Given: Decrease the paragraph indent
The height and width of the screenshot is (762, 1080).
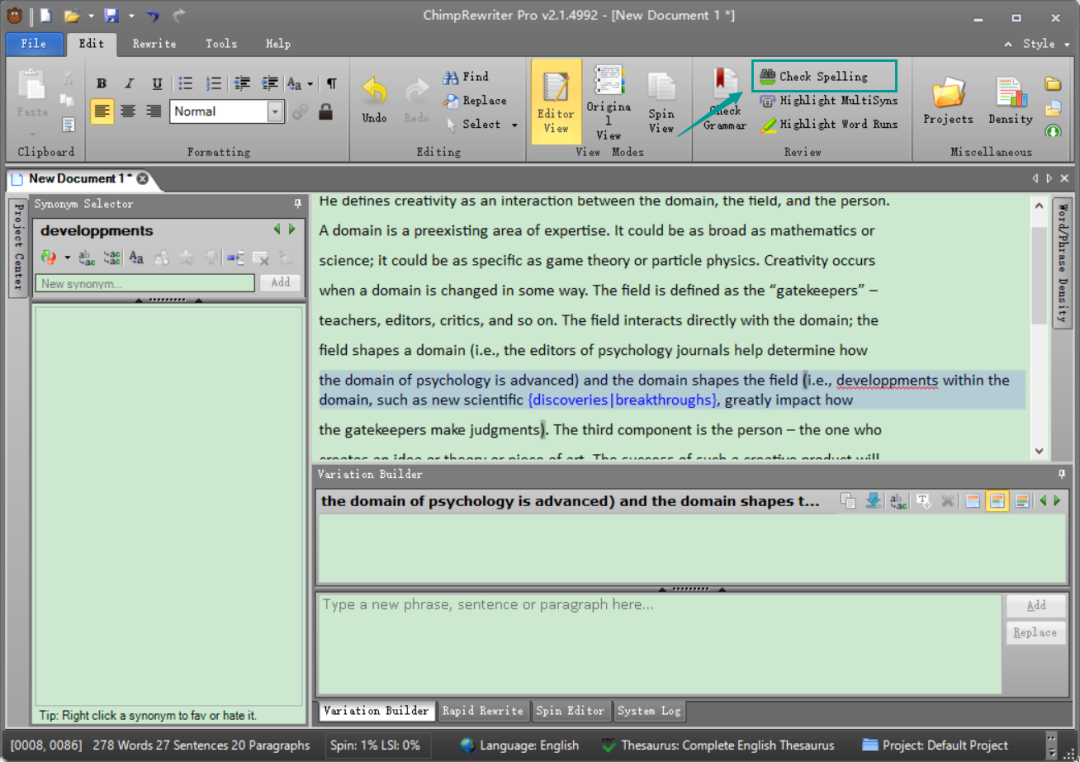Looking at the screenshot, I should coord(242,83).
